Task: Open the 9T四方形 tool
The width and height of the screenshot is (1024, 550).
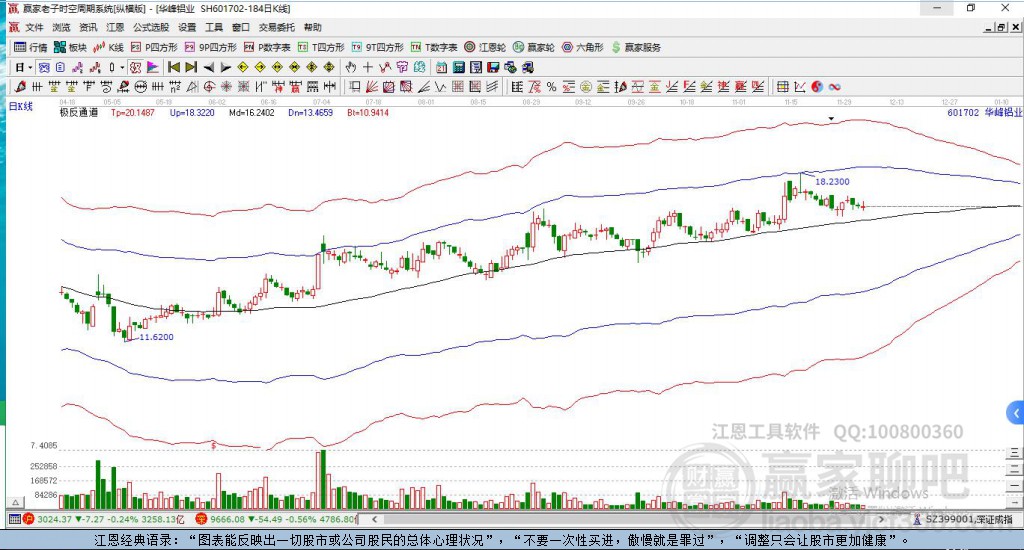Action: click(x=377, y=47)
